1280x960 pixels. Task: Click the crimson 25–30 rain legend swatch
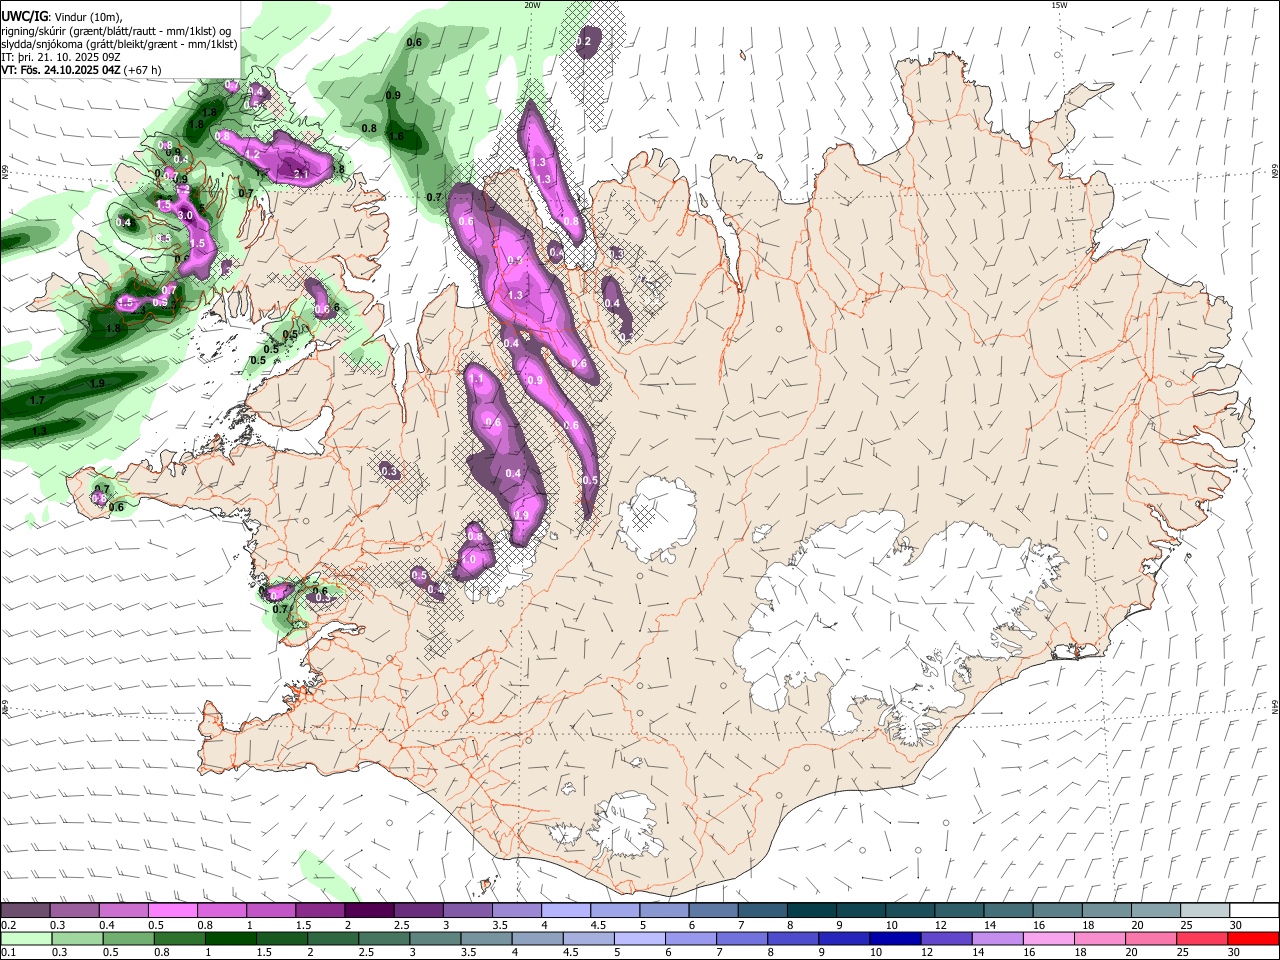(x=1201, y=938)
